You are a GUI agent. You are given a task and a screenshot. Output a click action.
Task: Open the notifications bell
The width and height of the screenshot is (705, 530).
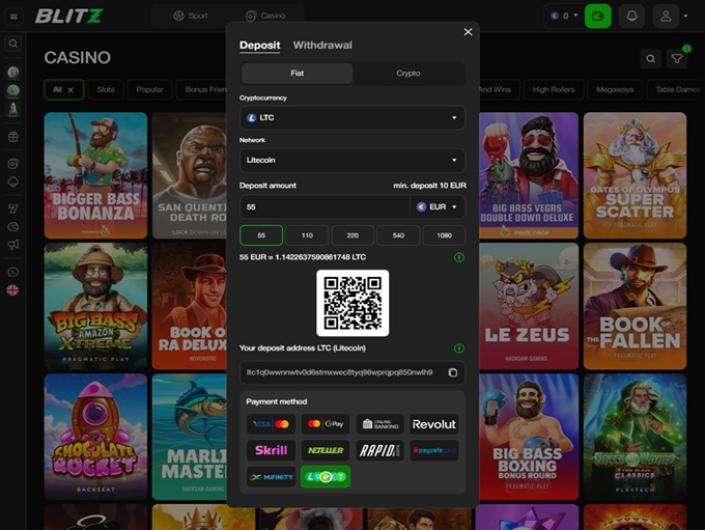(631, 16)
